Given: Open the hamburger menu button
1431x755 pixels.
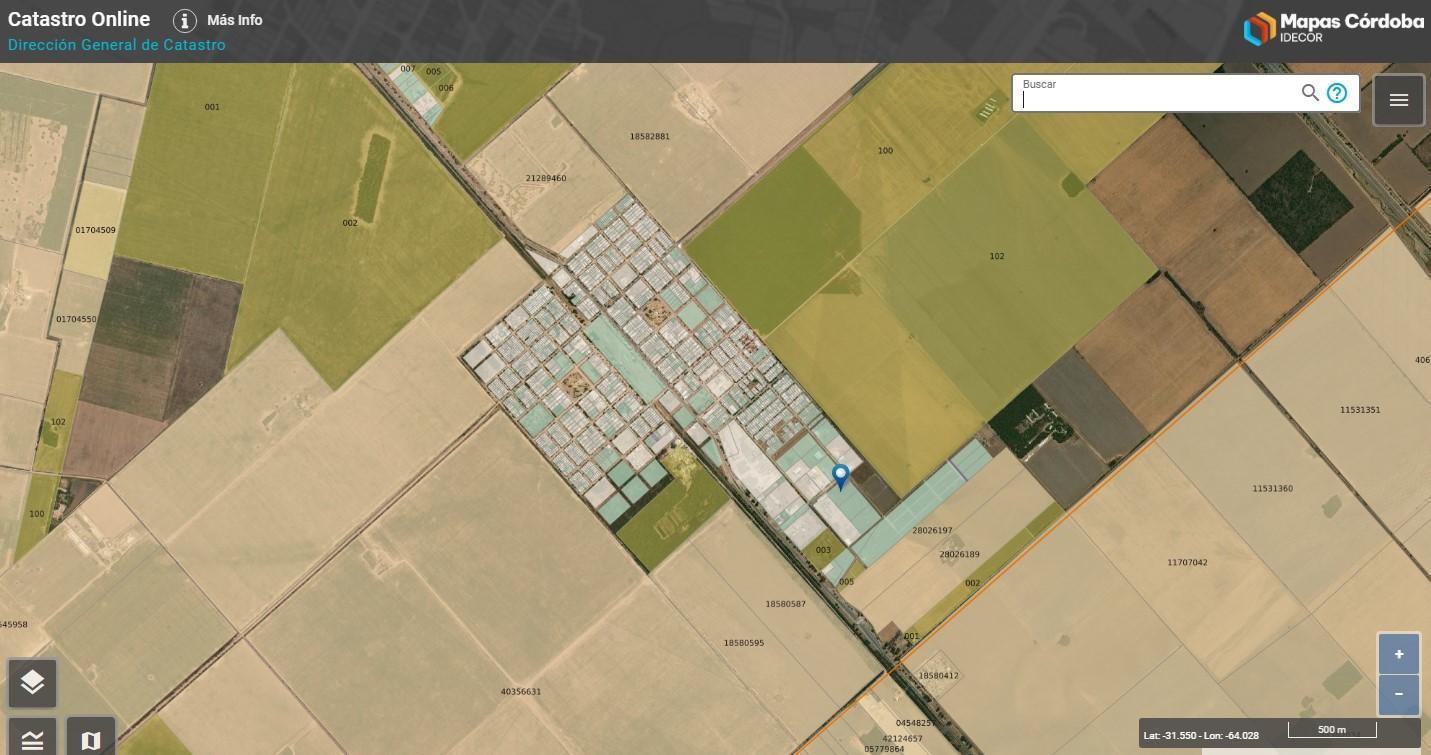Looking at the screenshot, I should point(1399,99).
